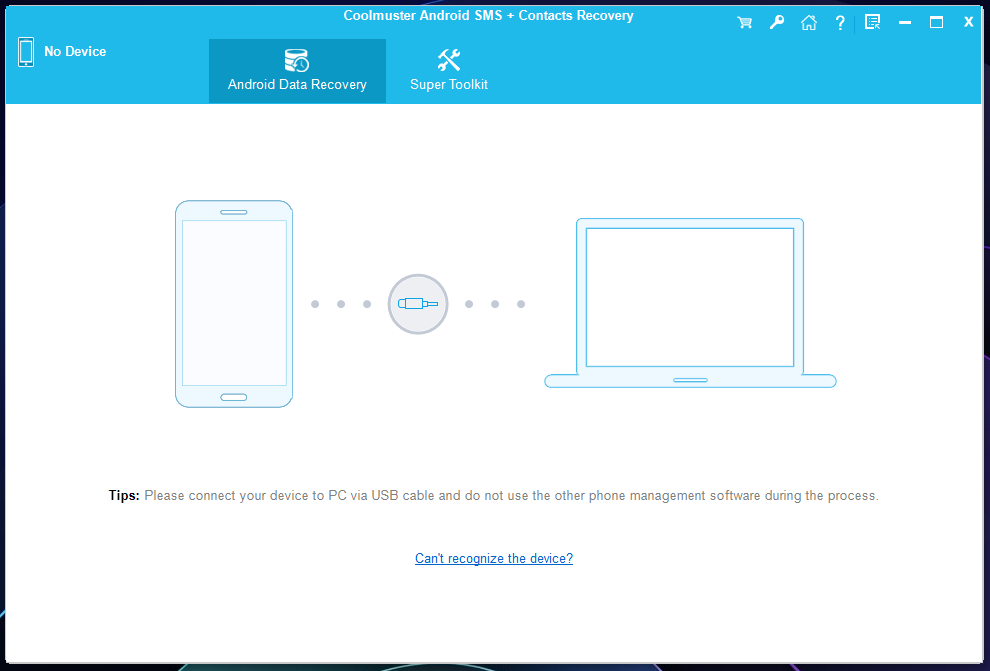Click the laptop illustration

690,303
